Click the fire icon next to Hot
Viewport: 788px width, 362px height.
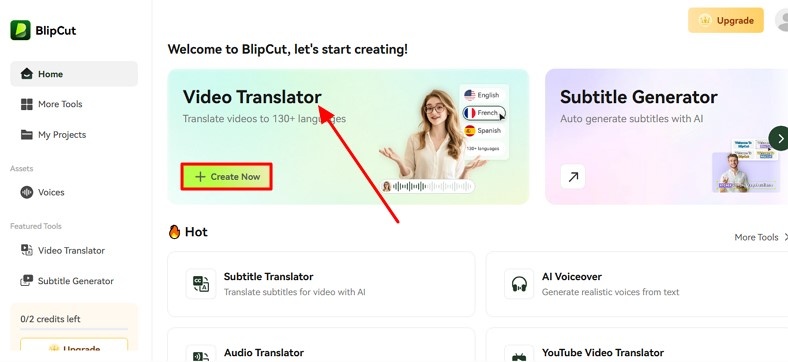coord(174,232)
